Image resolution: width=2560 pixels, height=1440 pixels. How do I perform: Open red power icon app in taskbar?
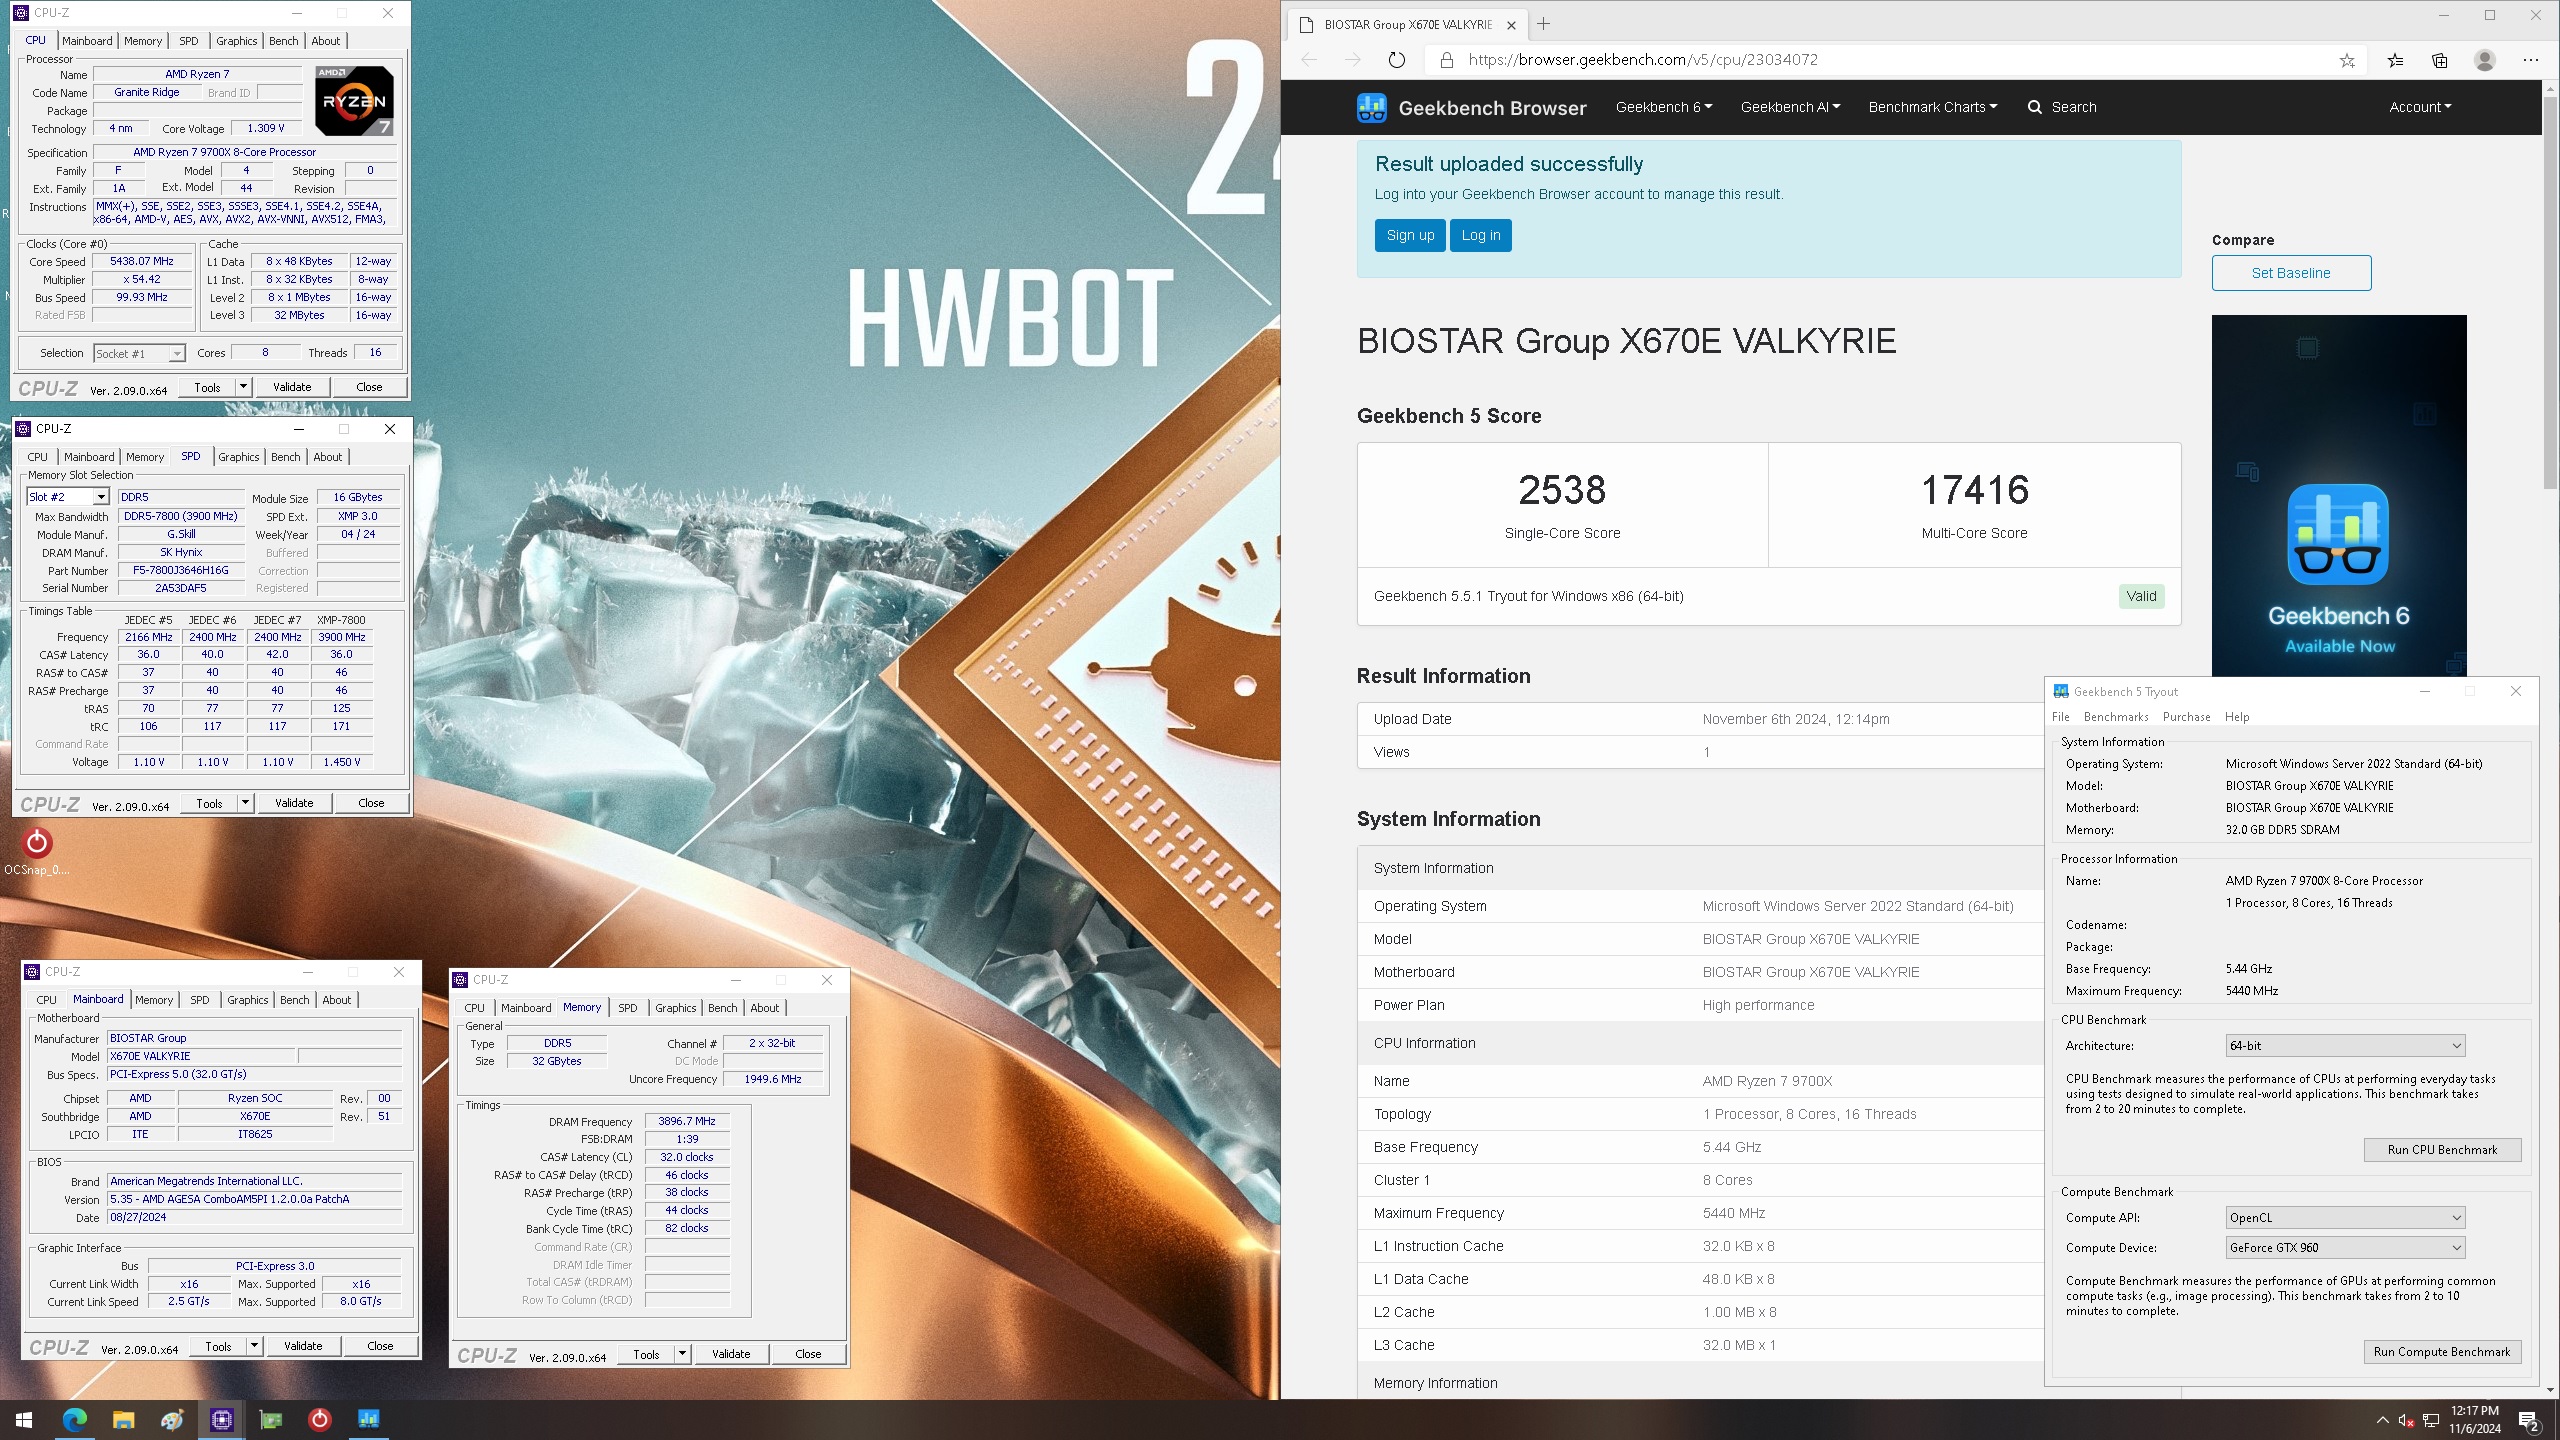[320, 1419]
